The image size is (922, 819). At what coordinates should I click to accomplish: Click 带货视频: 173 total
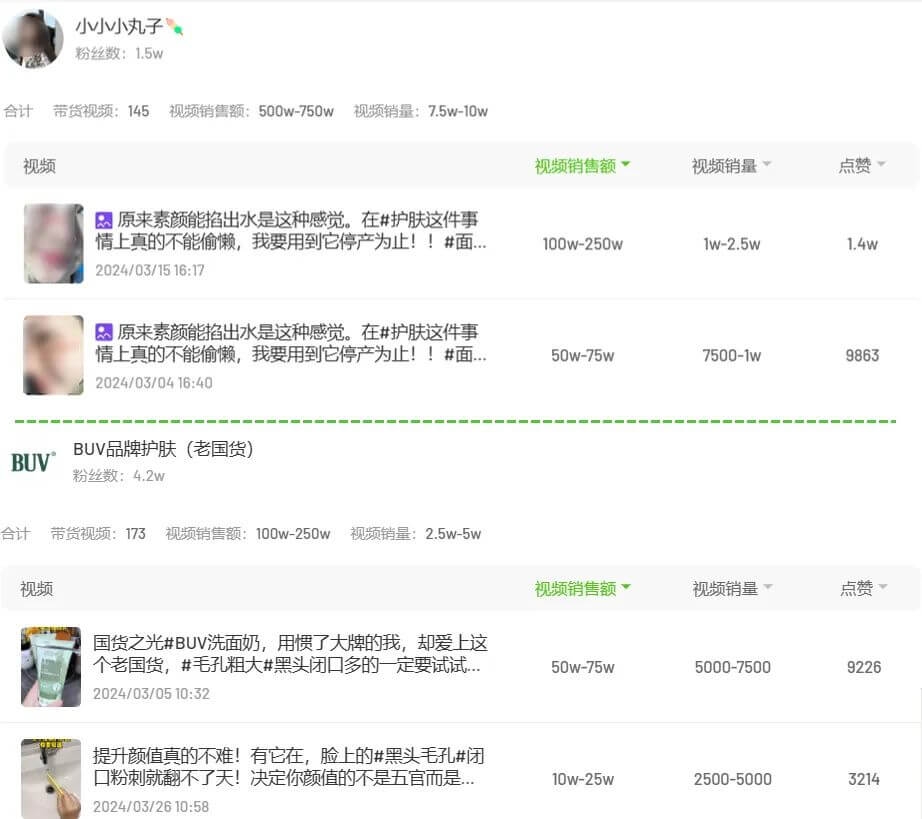[x=98, y=534]
